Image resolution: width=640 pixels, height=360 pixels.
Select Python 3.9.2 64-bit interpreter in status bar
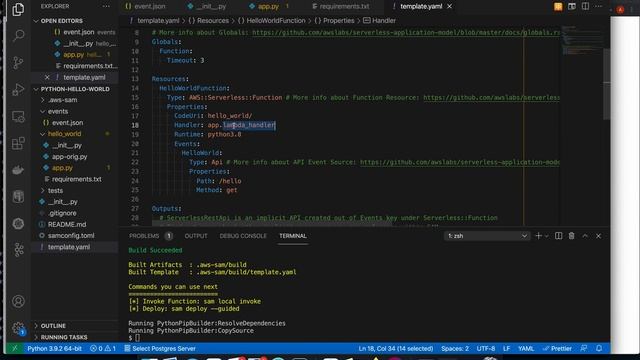coord(54,349)
